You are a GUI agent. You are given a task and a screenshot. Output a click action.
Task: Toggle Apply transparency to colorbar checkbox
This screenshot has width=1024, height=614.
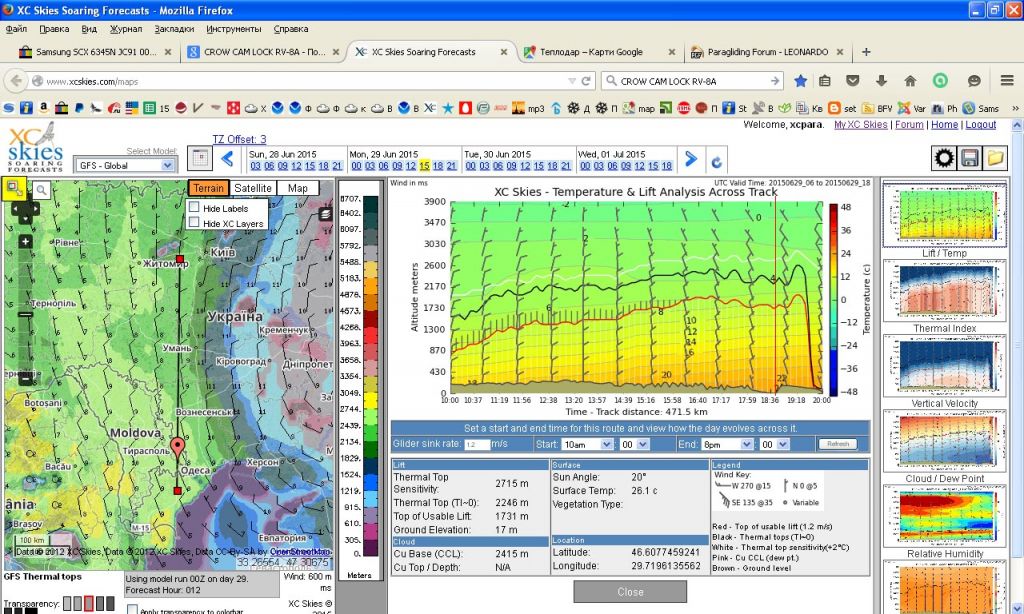132,610
